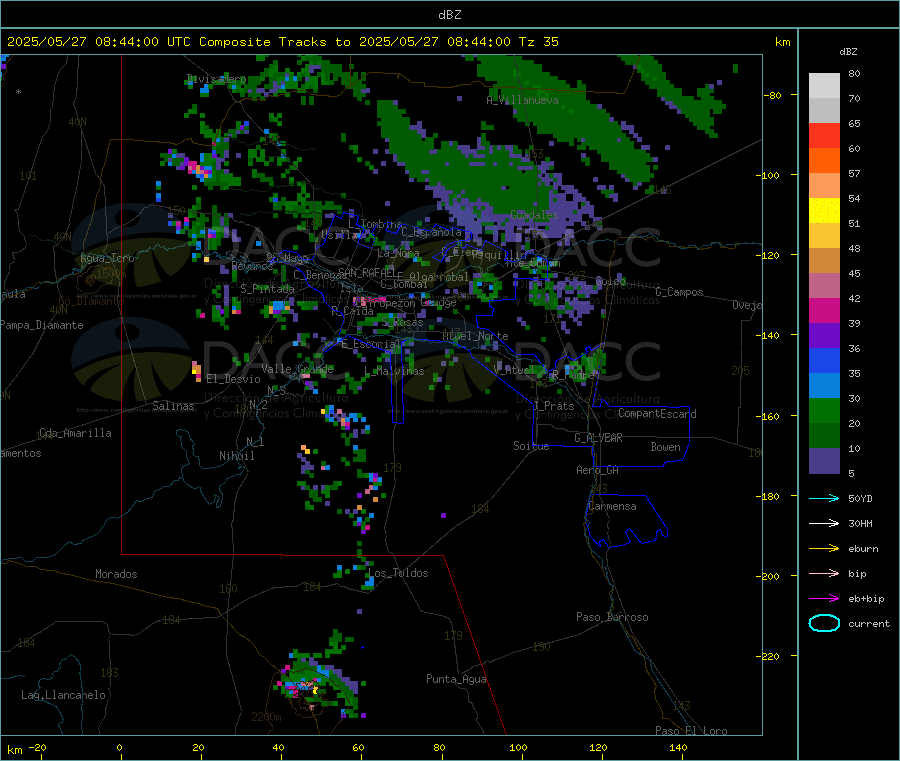Screen dimensions: 900x761
Task: Click the 'Lag.Llancanelo' map label
Action: point(63,695)
